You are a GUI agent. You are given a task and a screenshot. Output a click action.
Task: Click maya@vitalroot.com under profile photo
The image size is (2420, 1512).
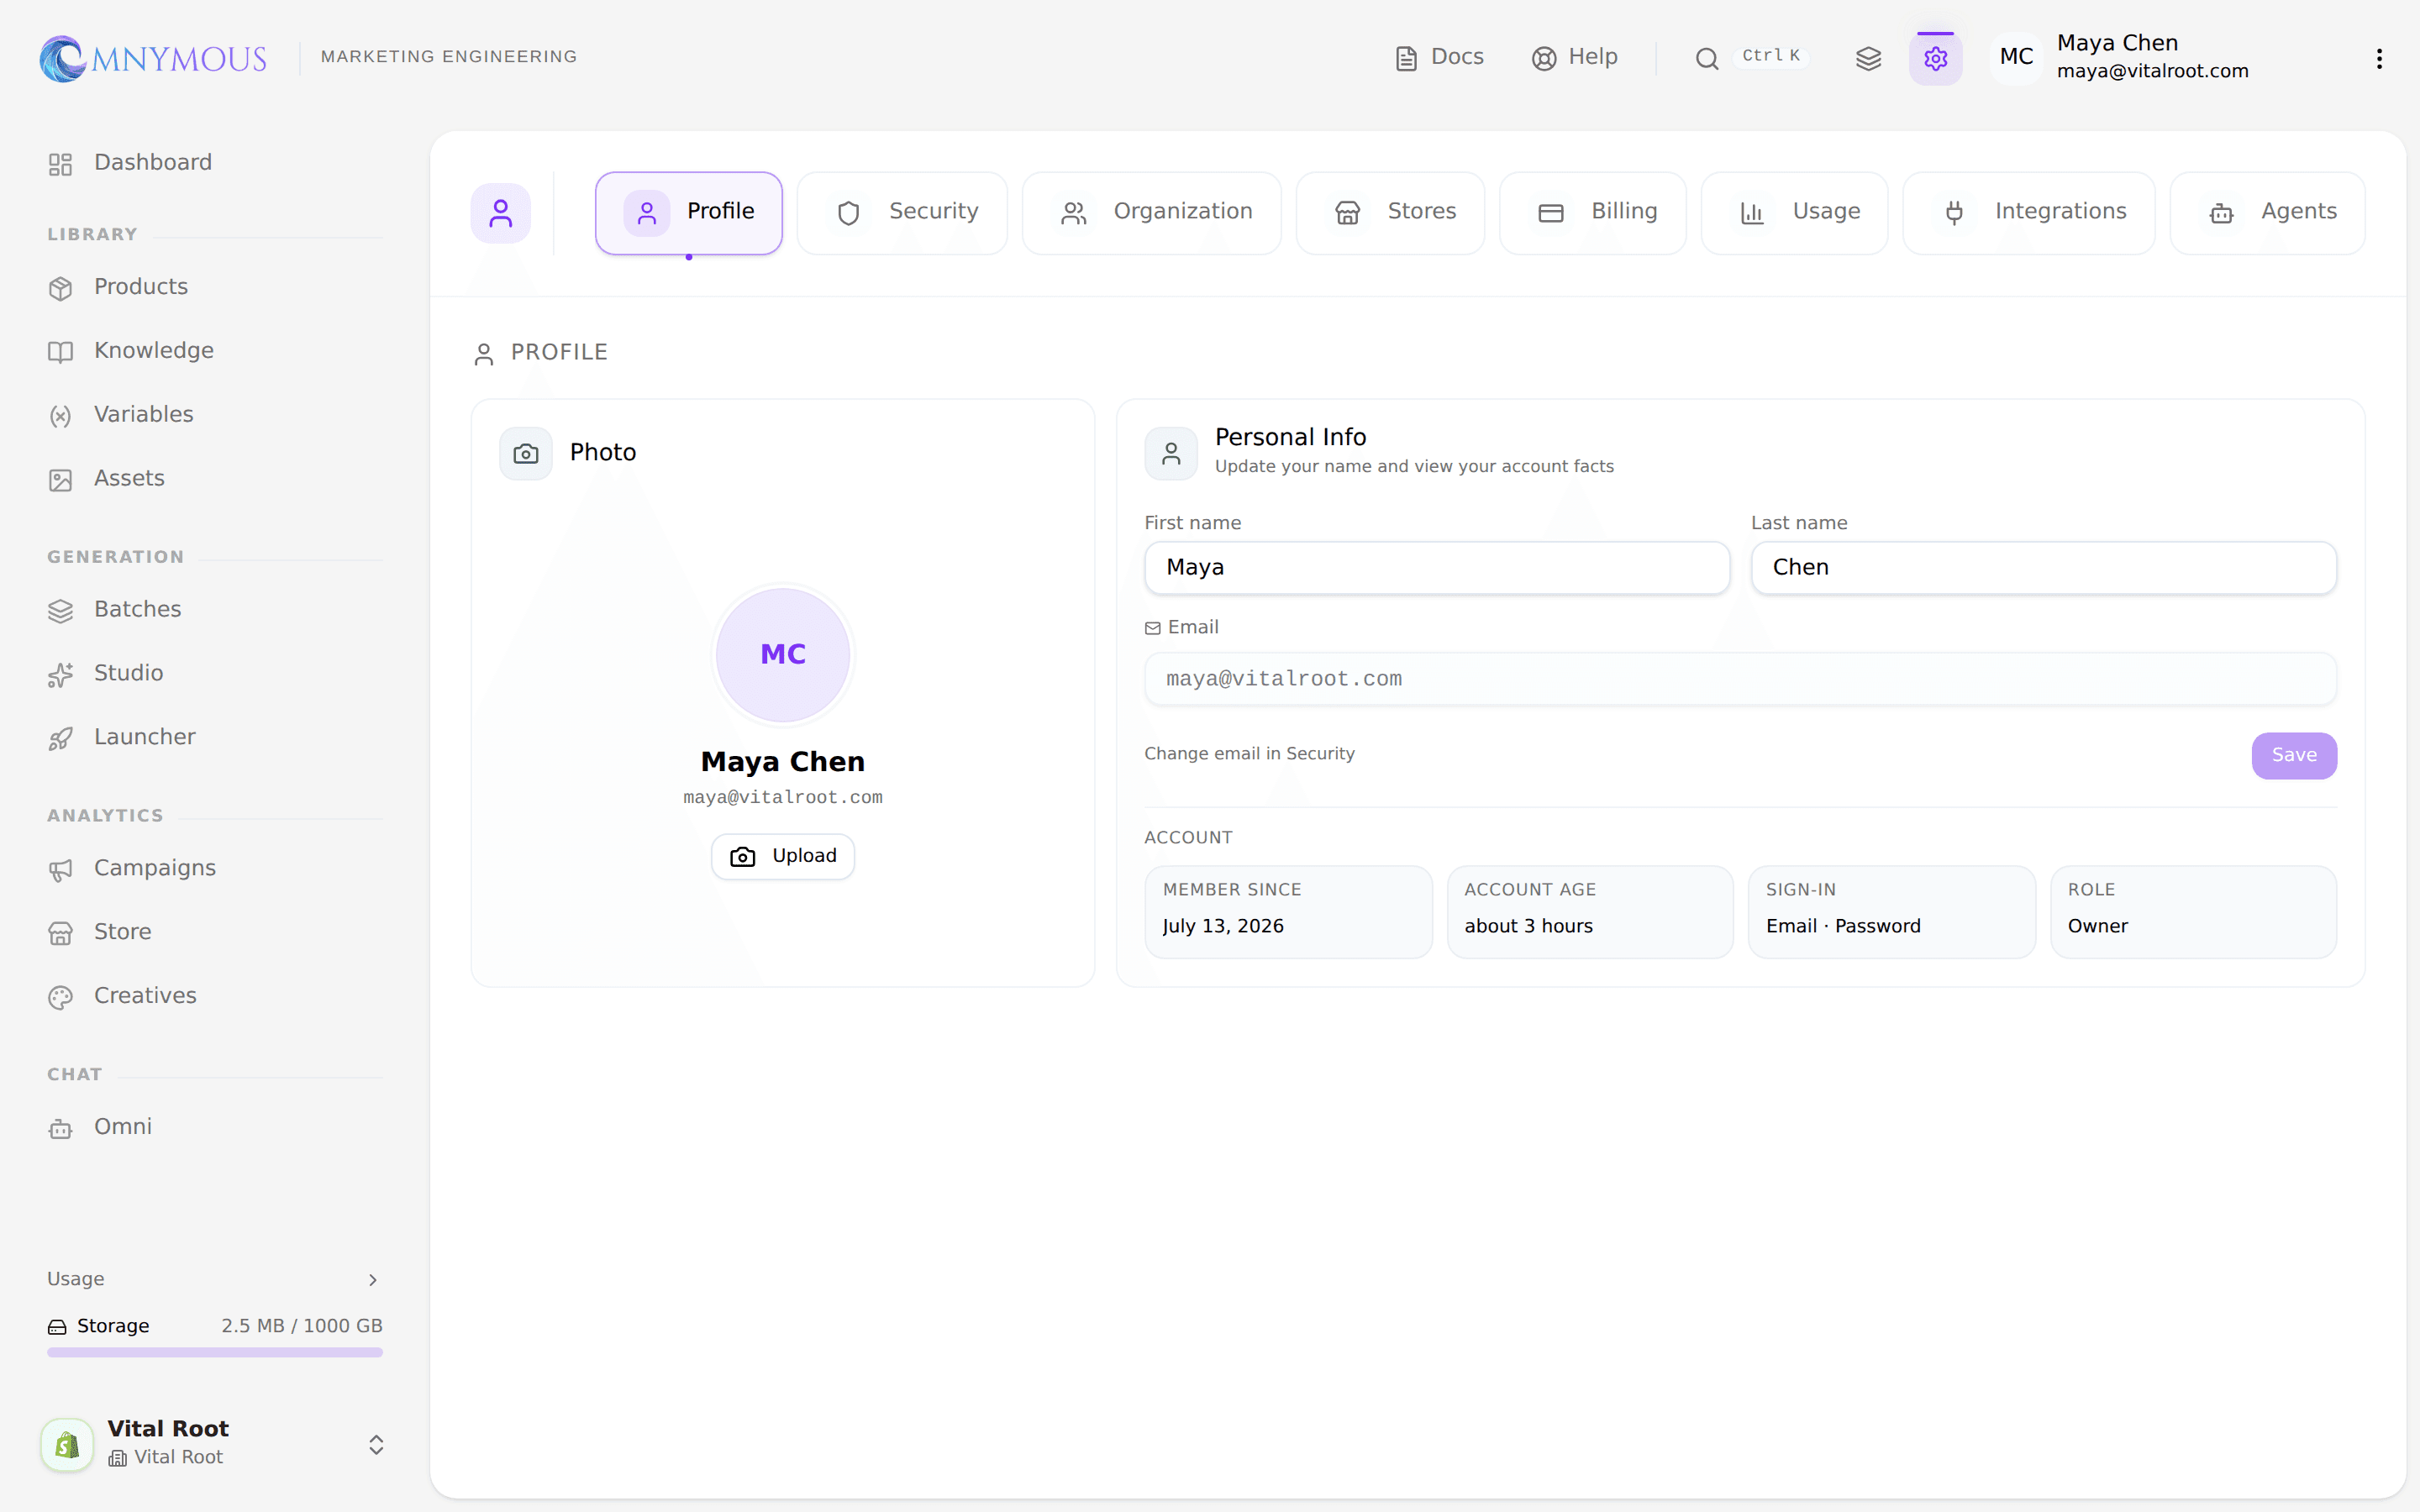click(783, 797)
